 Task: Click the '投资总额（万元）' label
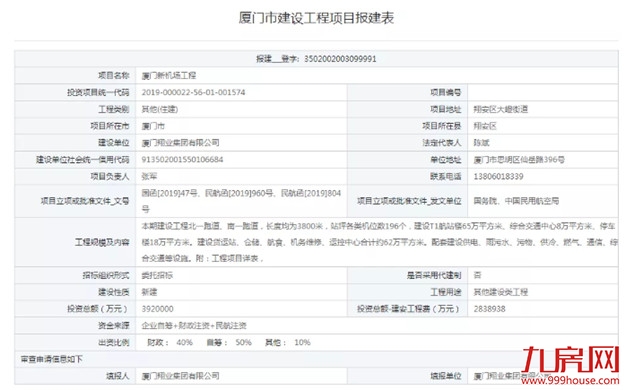click(x=98, y=309)
